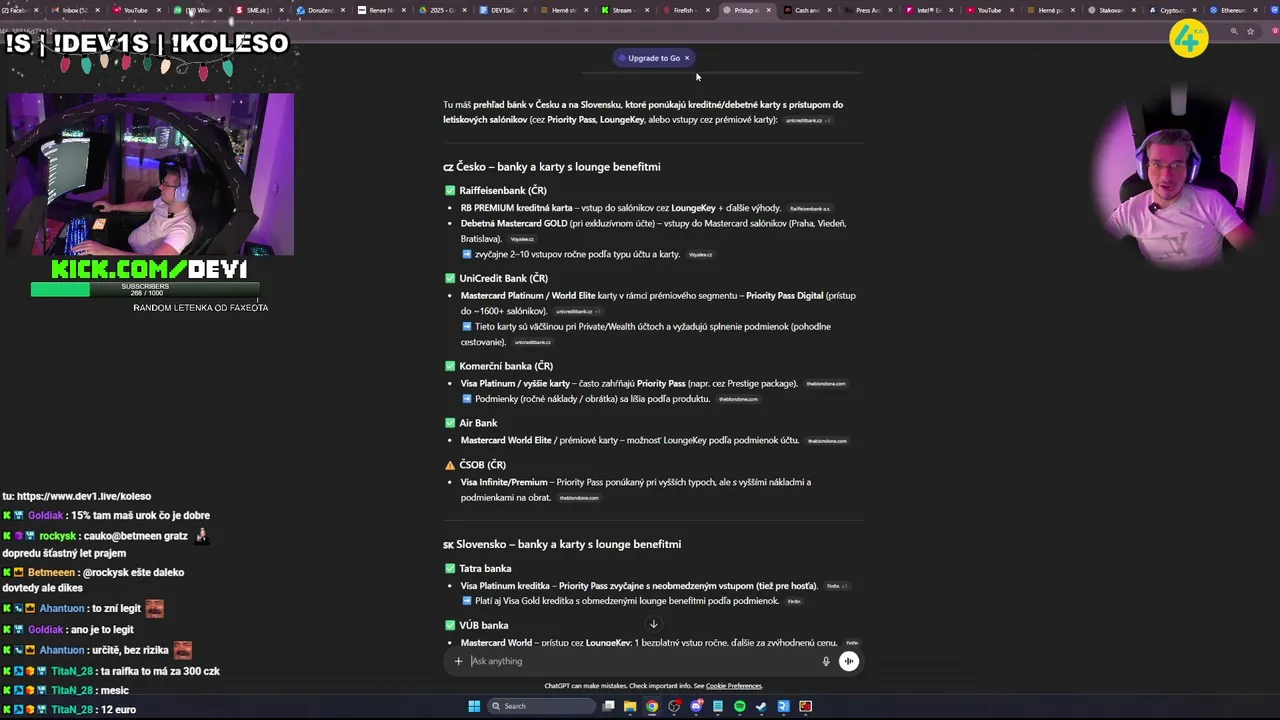The height and width of the screenshot is (720, 1280).
Task: Jump to latest reply with the down-arrow button
Action: coord(653,624)
